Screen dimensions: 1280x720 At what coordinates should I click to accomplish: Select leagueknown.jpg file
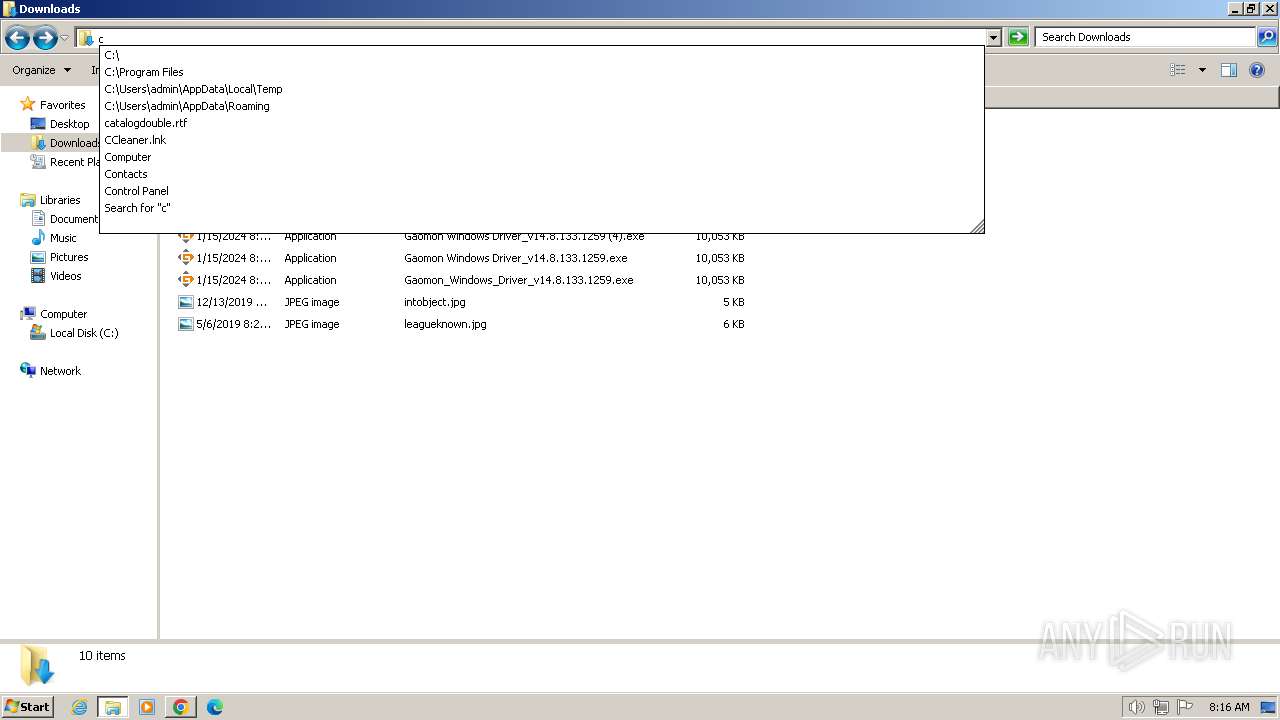[x=445, y=324]
